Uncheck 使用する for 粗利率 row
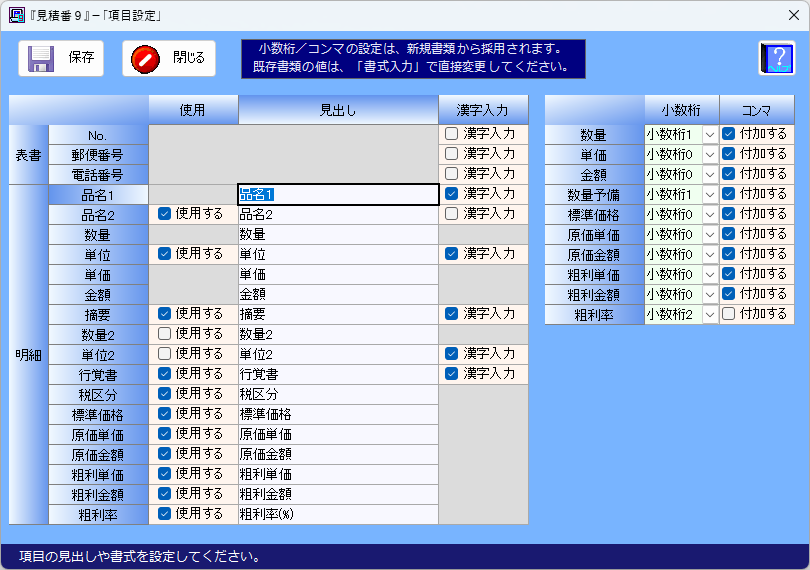Screen dimensions: 810x570 coord(164,513)
